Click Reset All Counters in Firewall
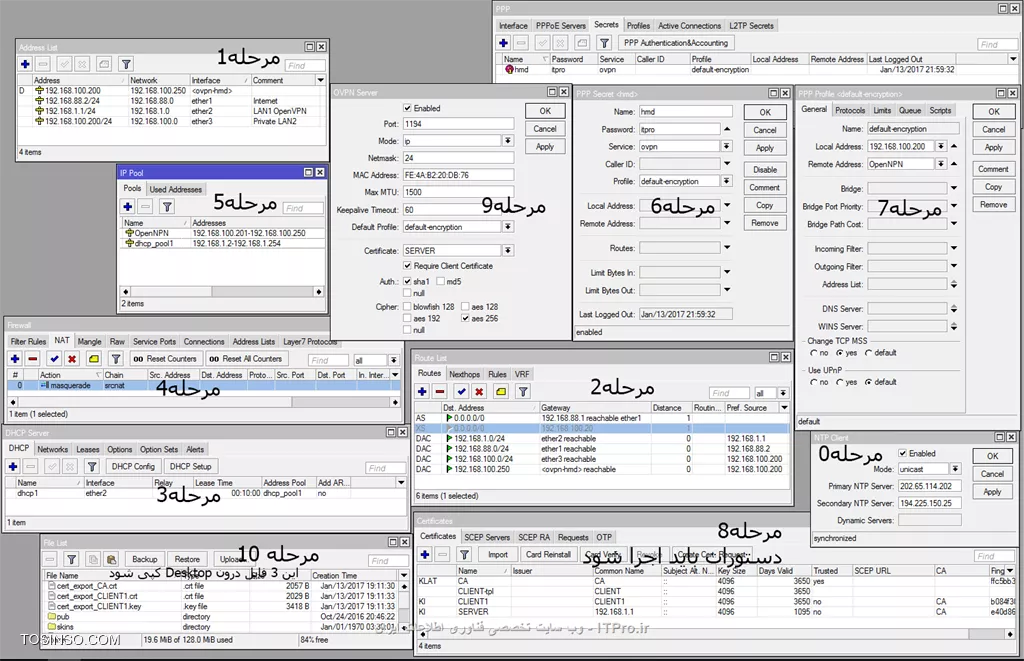 click(x=245, y=359)
